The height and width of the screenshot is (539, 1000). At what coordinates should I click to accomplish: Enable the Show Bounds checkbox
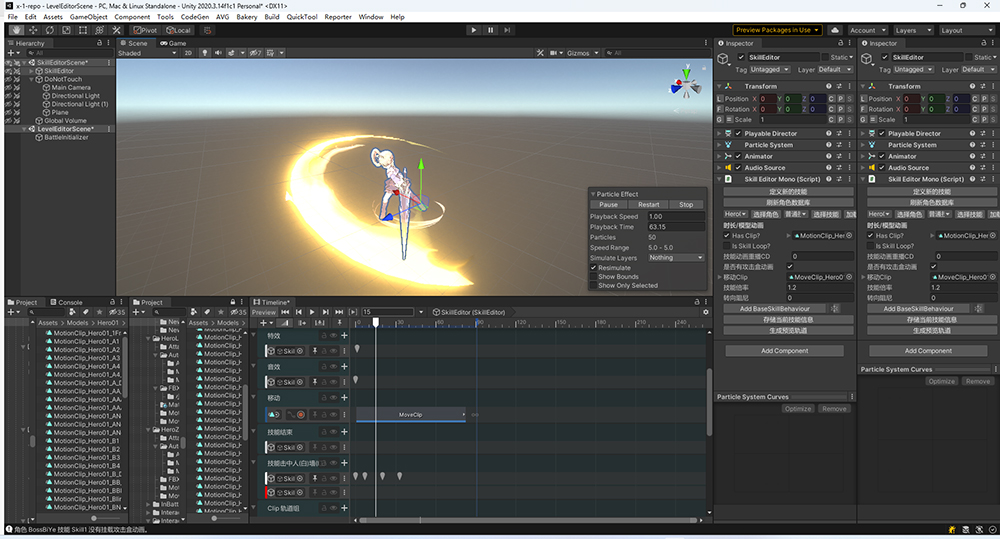tap(593, 277)
